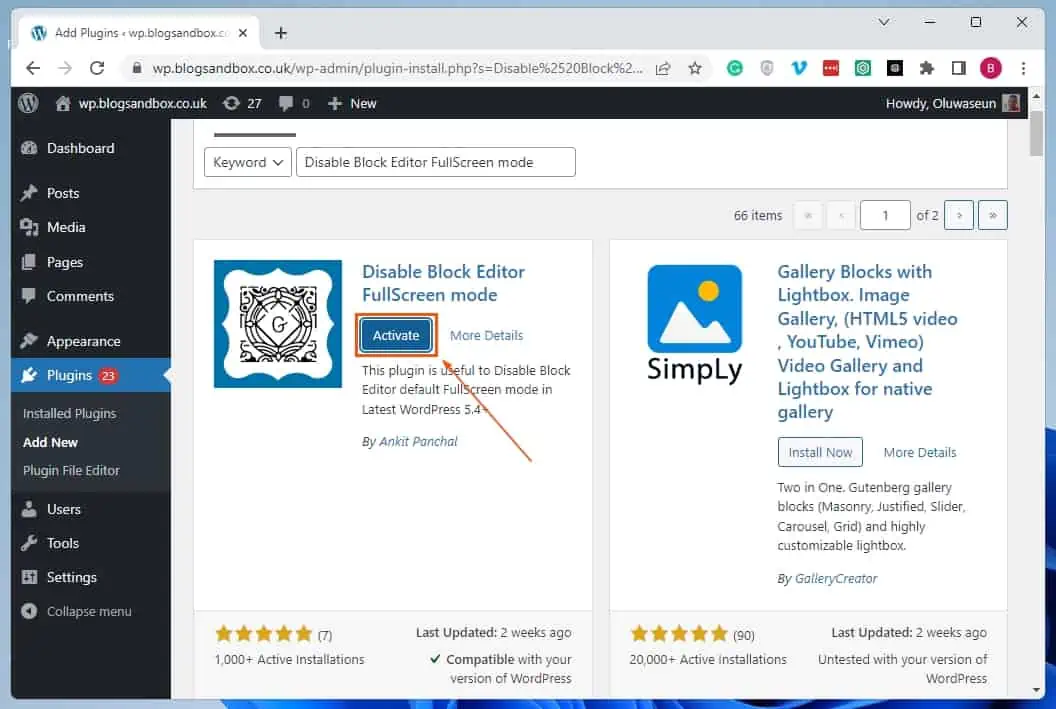Click the address bar URL
This screenshot has height=709, width=1056.
(397, 68)
